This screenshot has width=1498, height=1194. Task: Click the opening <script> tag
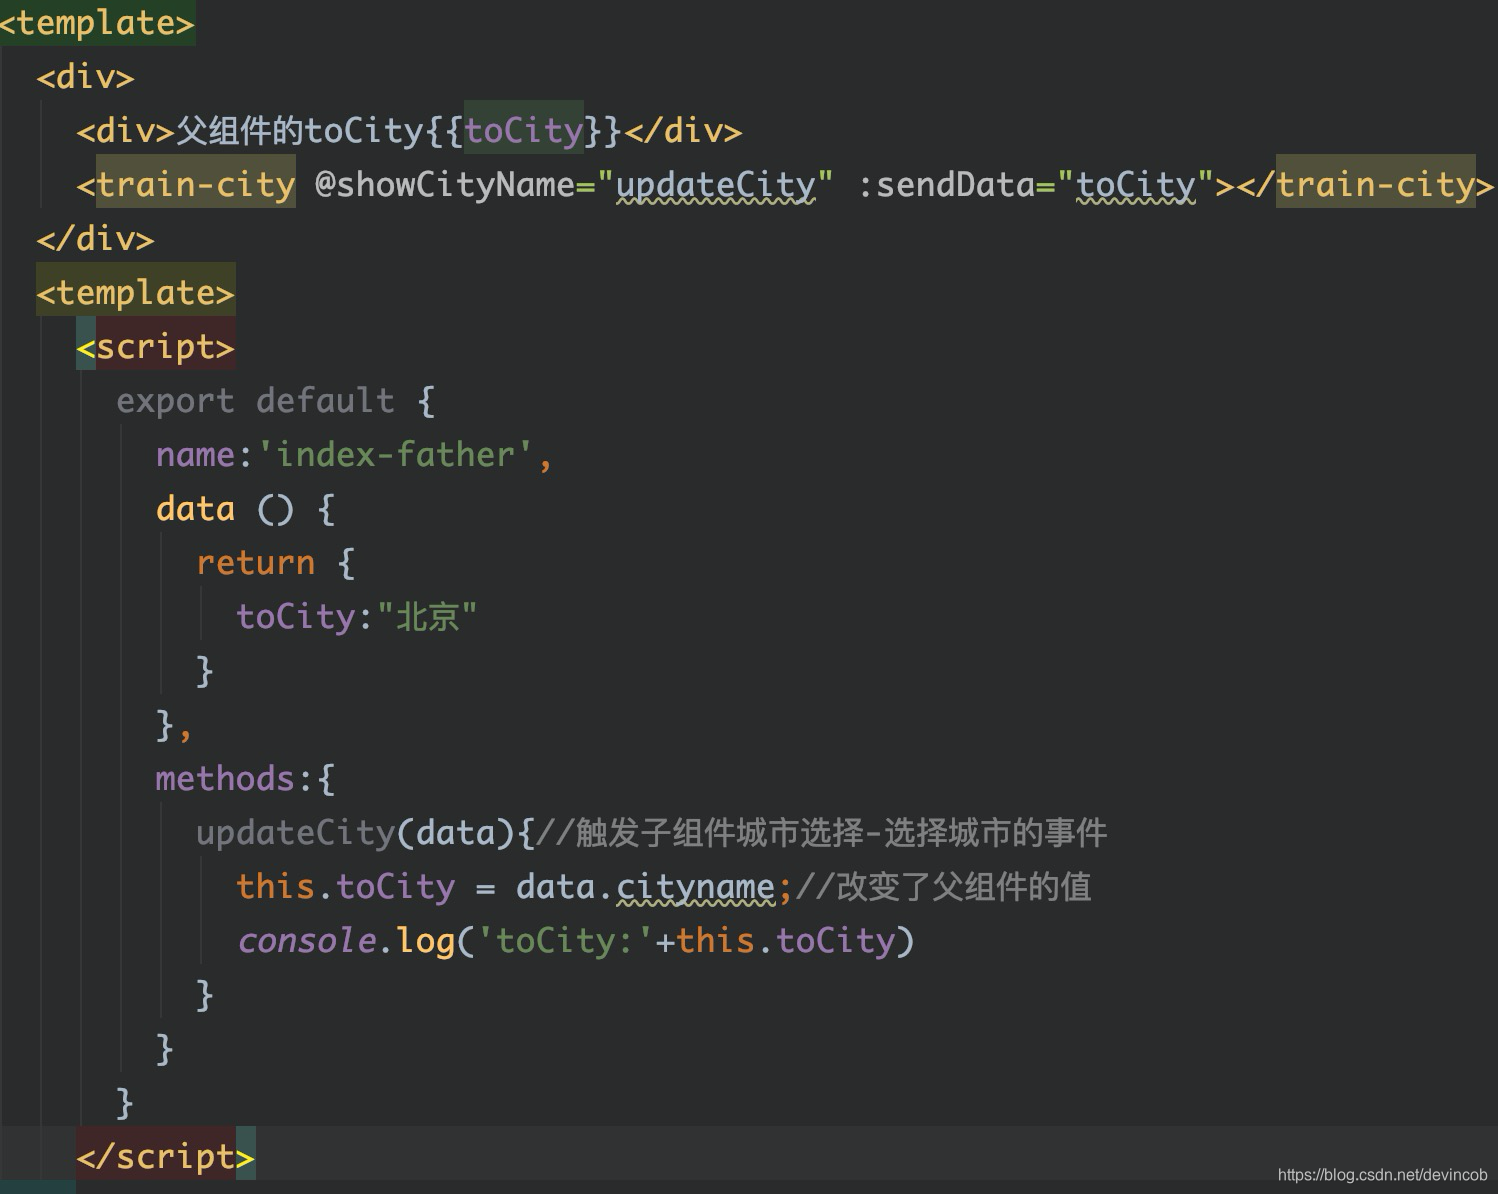[x=156, y=347]
